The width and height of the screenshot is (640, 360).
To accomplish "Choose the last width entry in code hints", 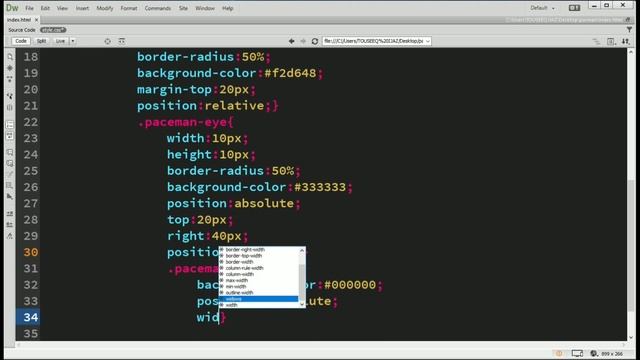I will [259, 305].
